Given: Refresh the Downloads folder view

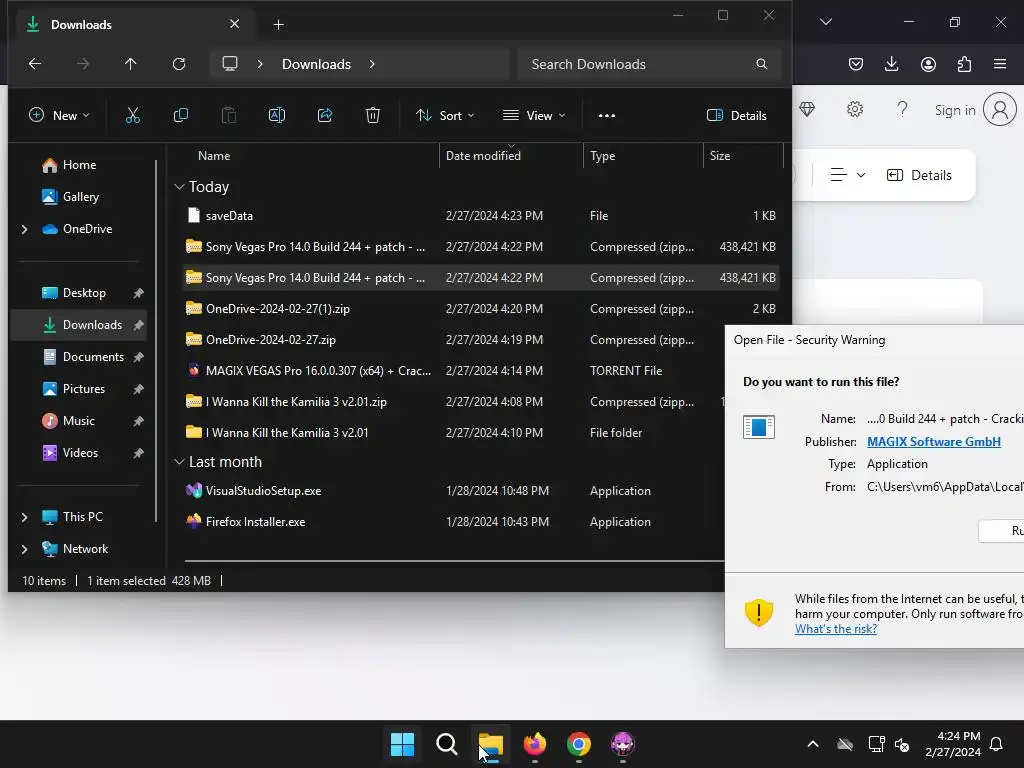Looking at the screenshot, I should pyautogui.click(x=179, y=64).
